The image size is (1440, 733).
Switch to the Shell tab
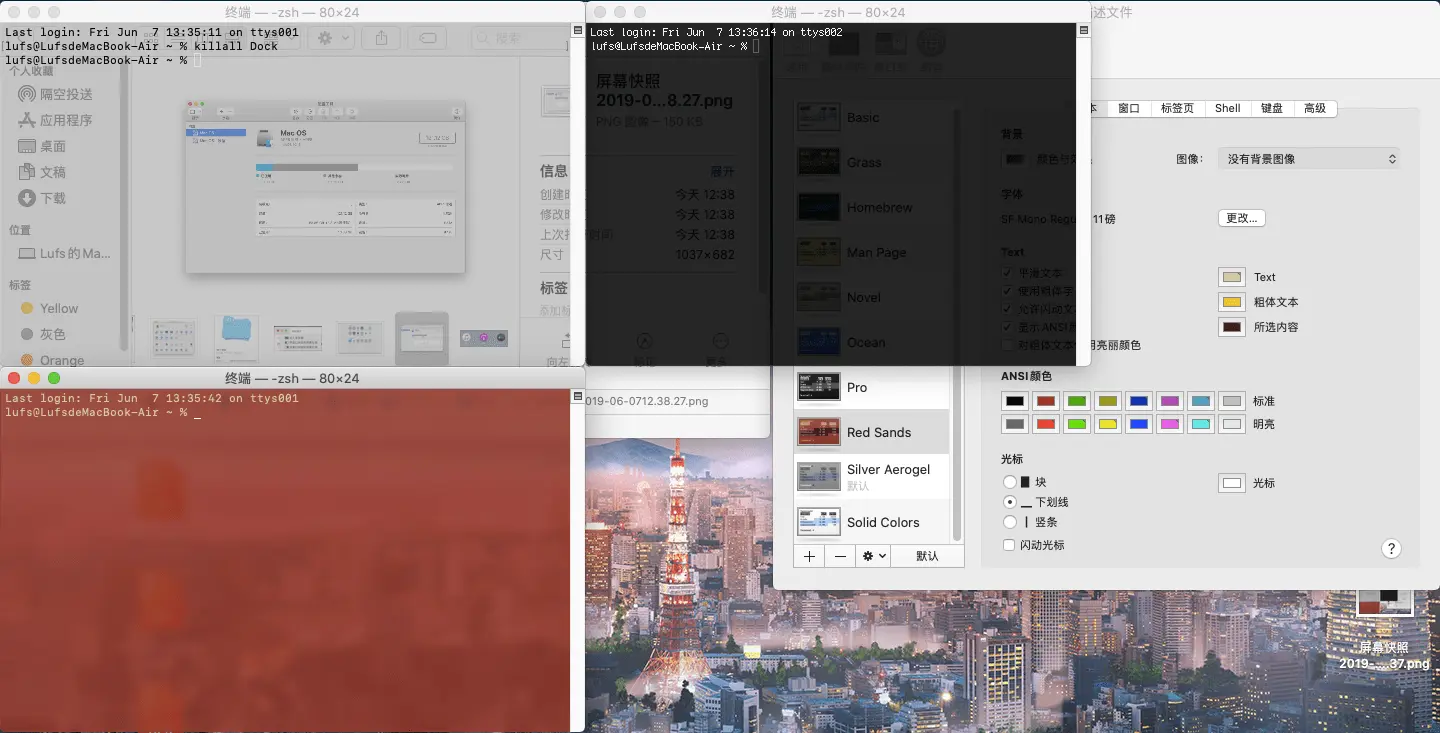coord(1227,108)
